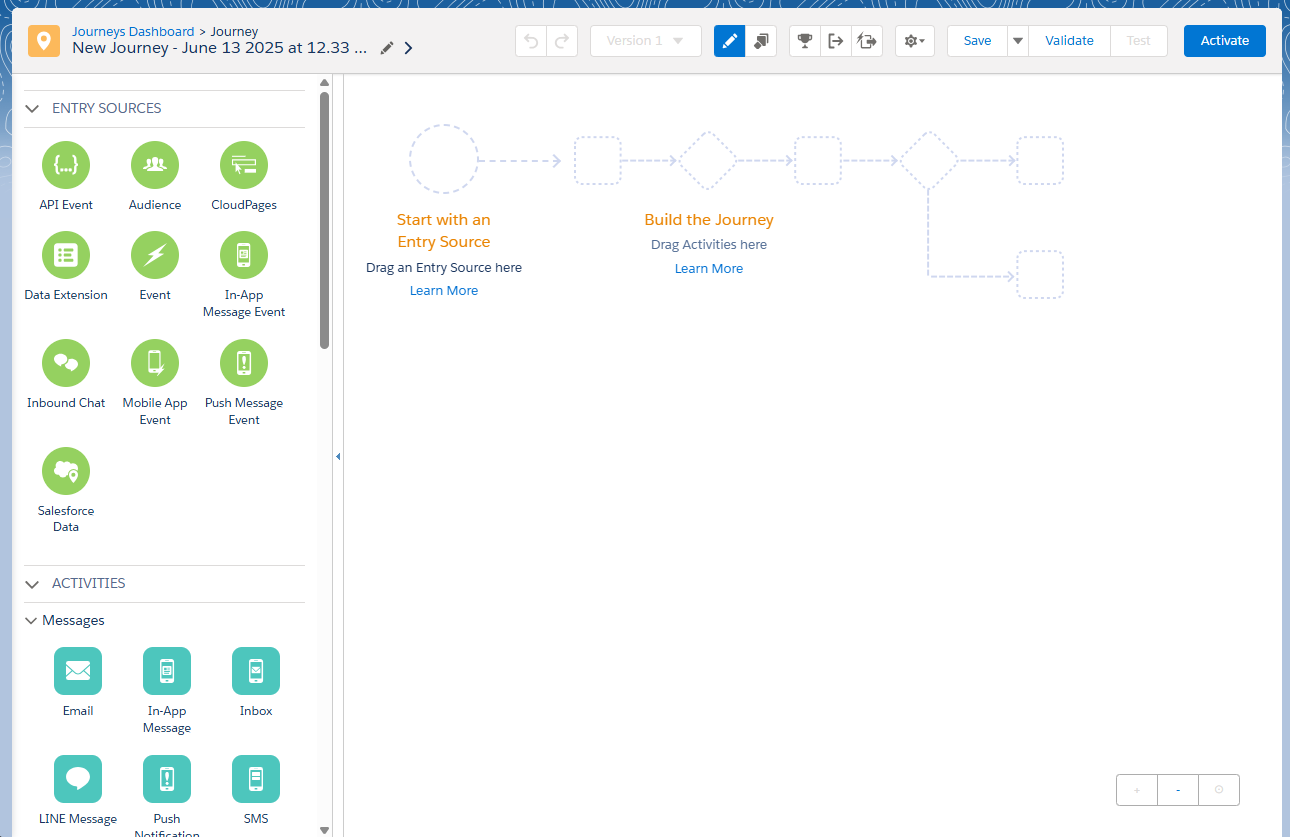Choose the Data Extension entry source
This screenshot has width=1290, height=837.
(x=66, y=255)
